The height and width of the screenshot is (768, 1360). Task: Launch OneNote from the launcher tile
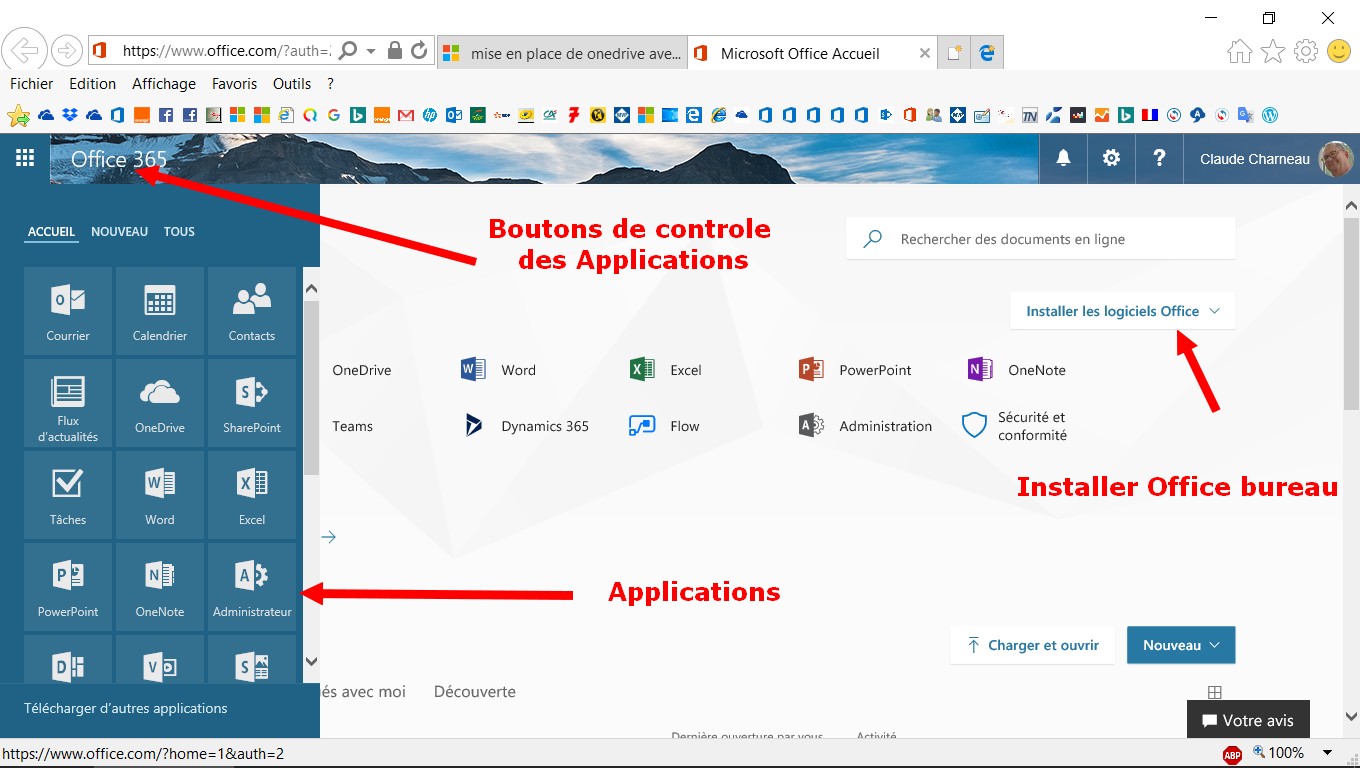(160, 587)
